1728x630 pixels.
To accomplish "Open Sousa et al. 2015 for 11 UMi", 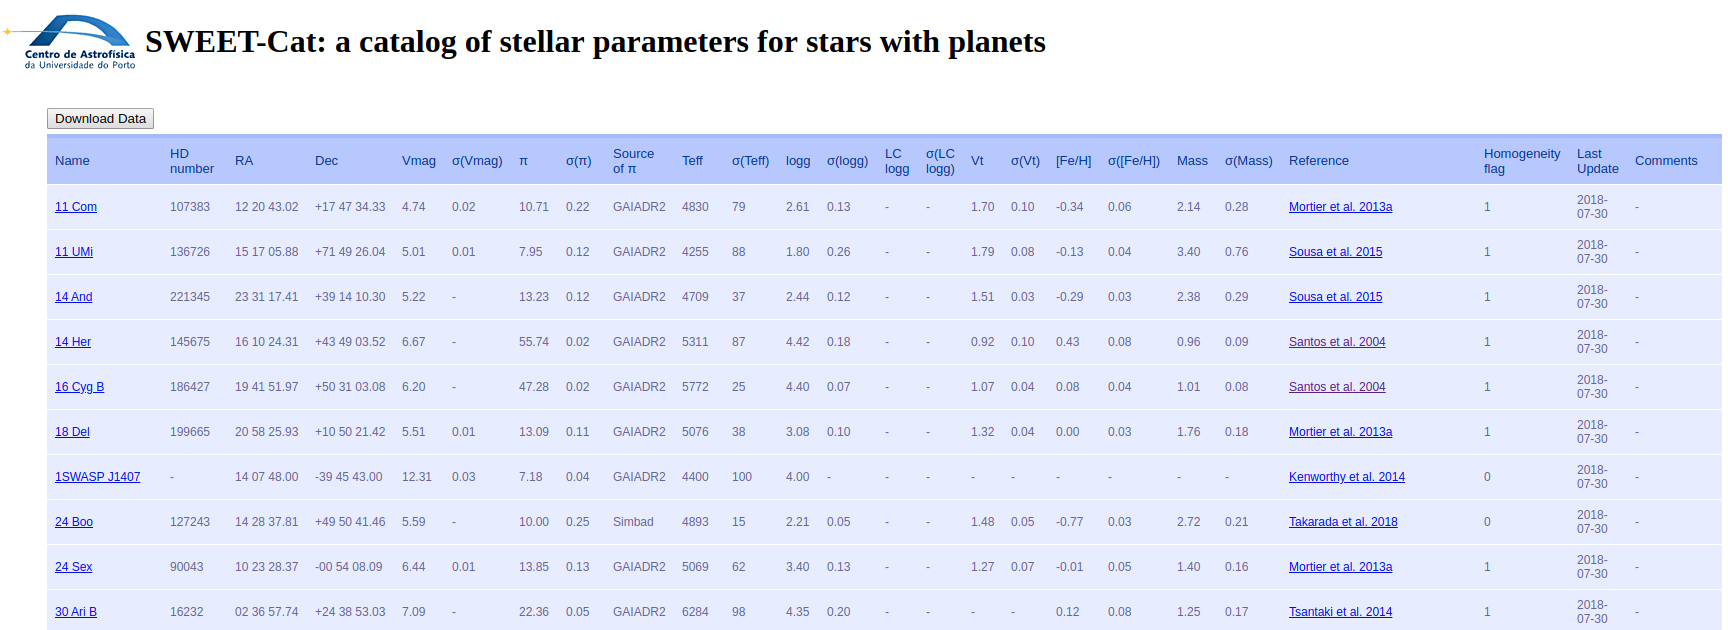I will click(x=1335, y=252).
